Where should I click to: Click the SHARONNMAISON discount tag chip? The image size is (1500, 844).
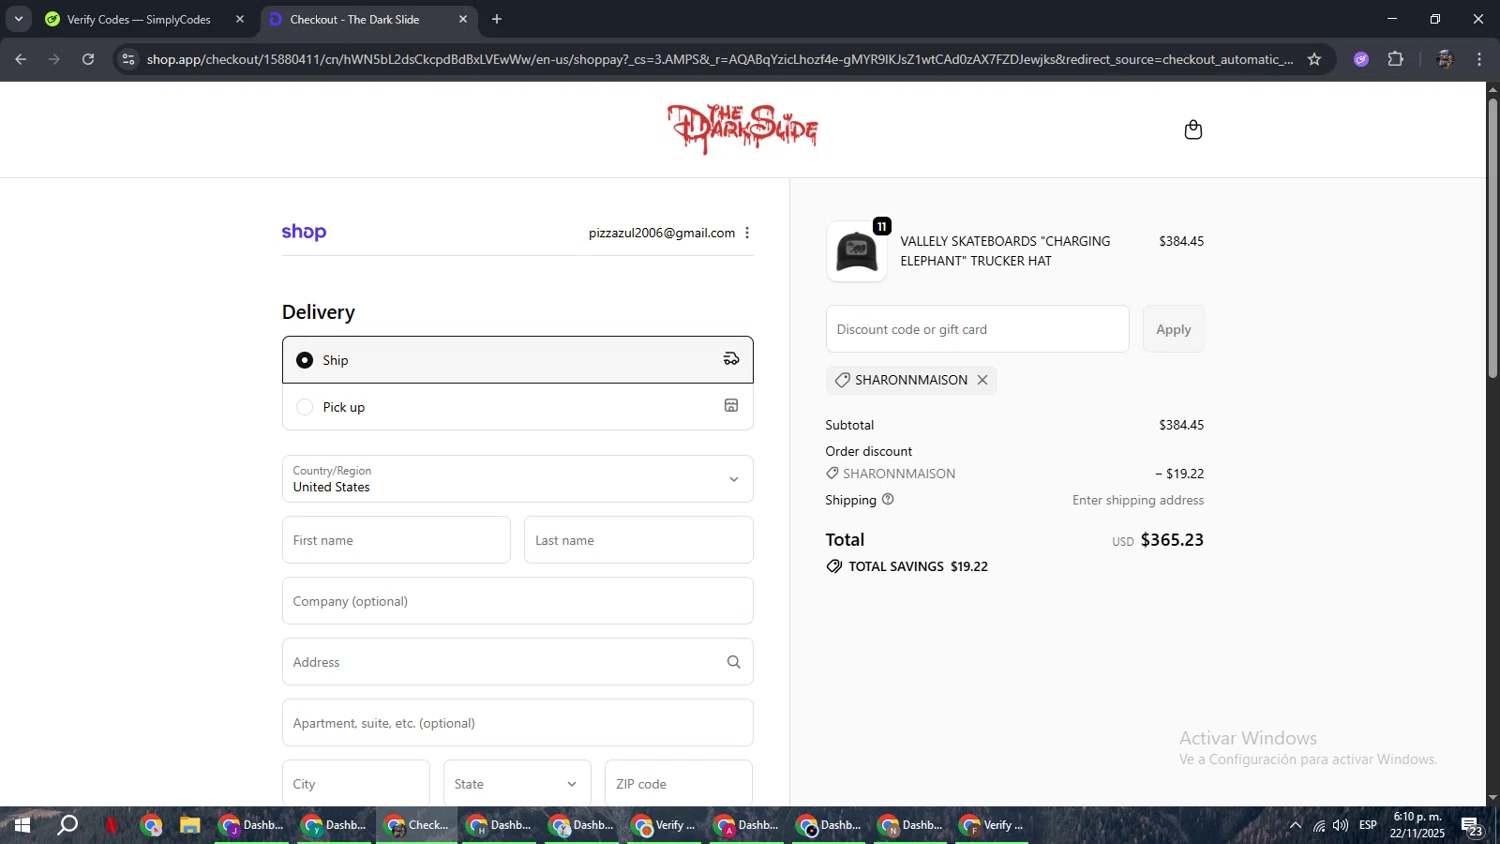point(911,380)
